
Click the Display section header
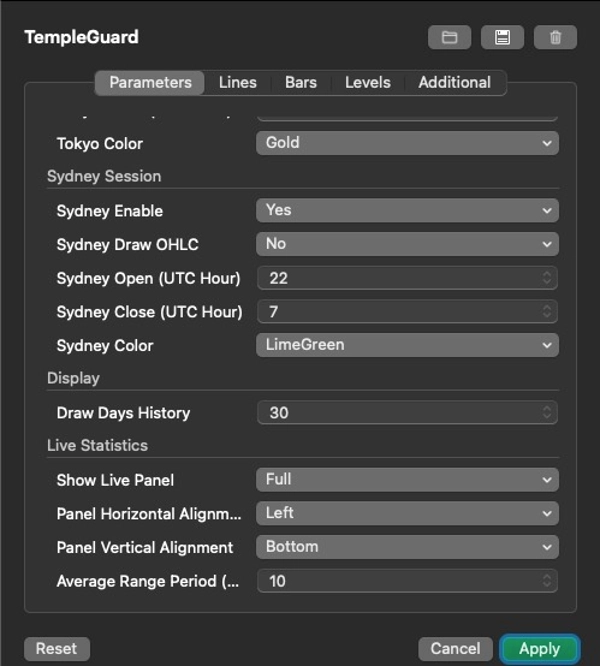tap(73, 378)
